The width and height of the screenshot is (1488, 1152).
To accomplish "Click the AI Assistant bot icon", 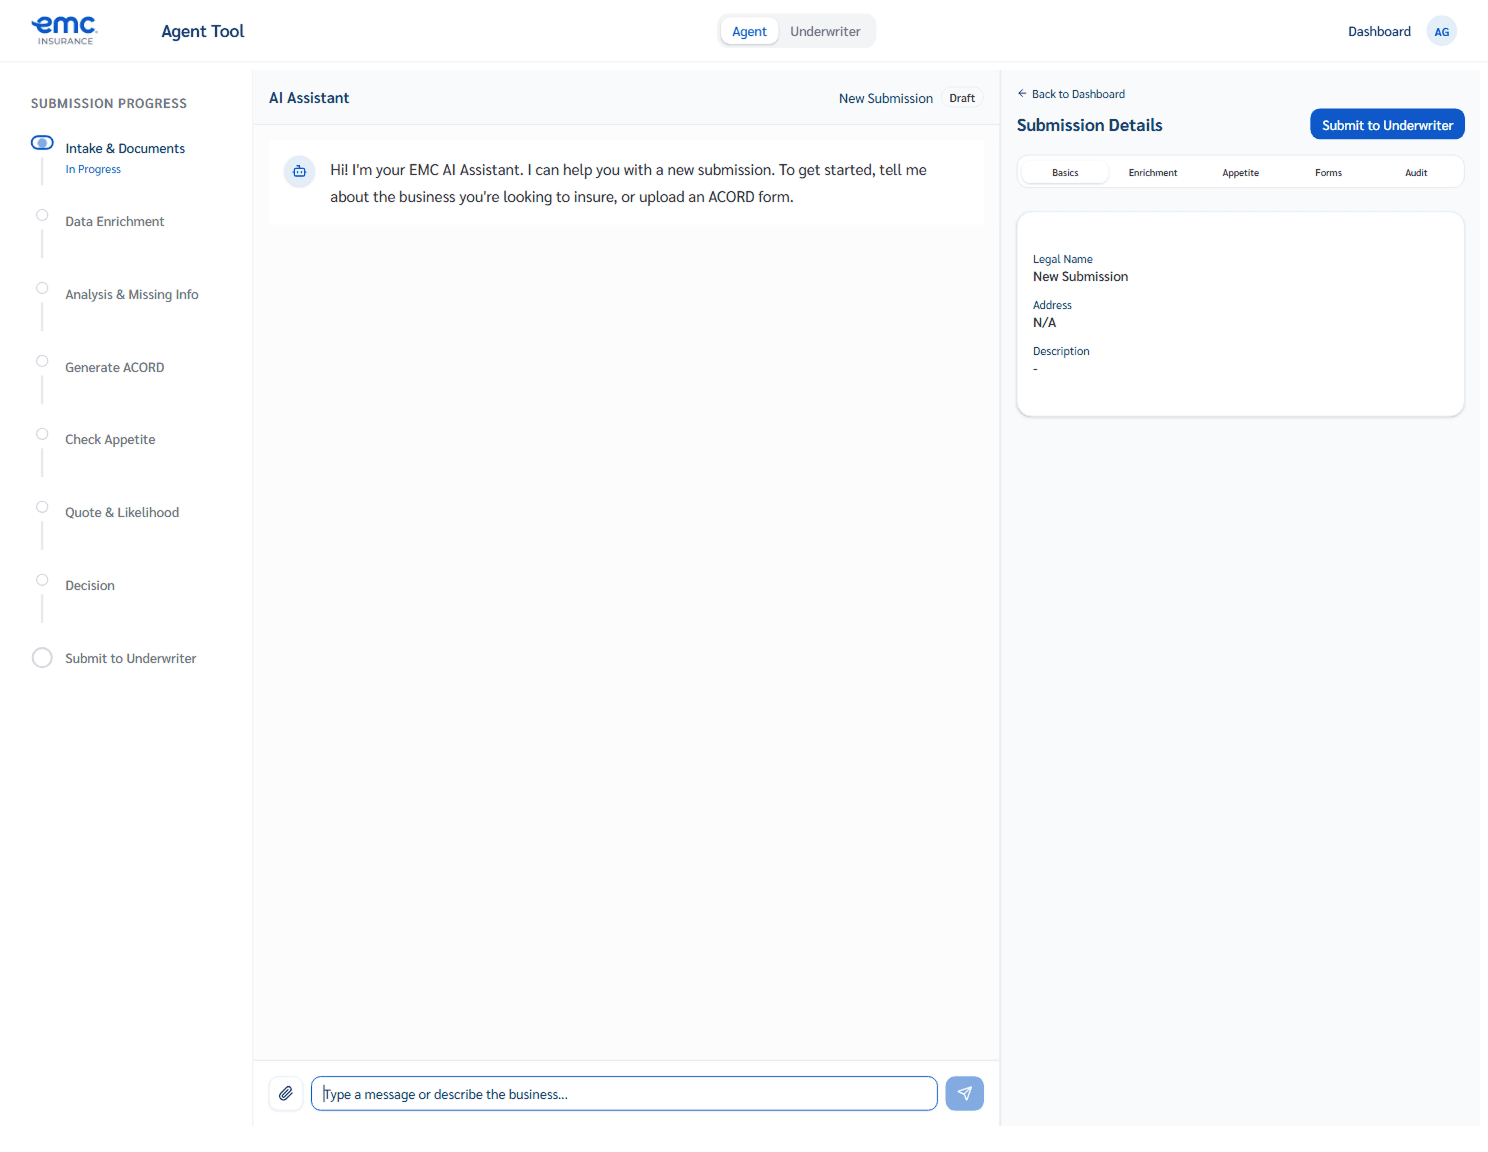I will [x=299, y=171].
